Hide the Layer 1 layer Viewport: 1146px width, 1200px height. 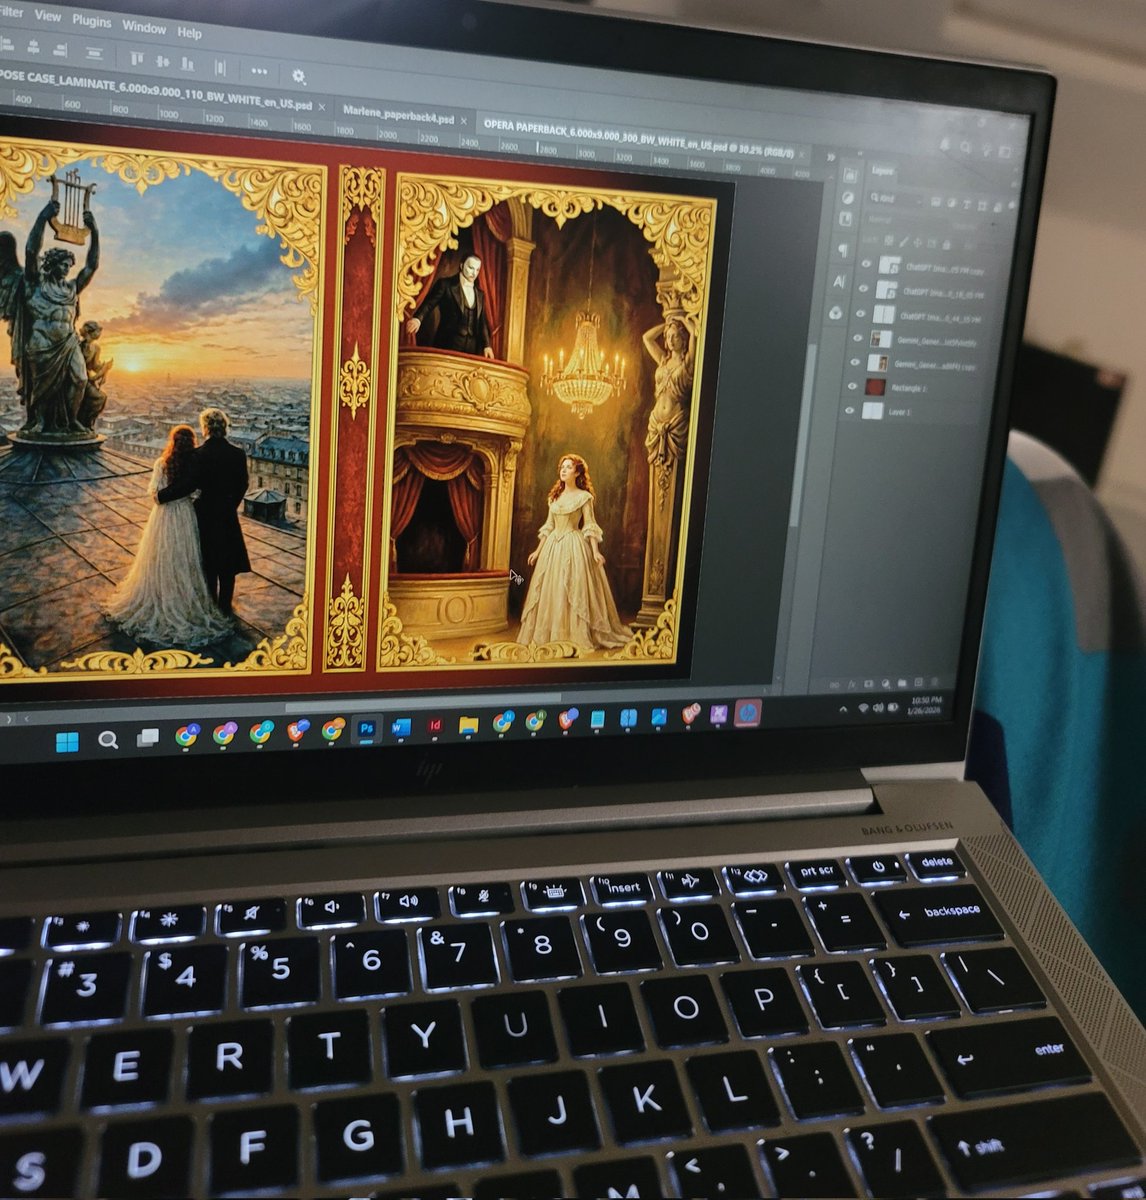pos(849,410)
